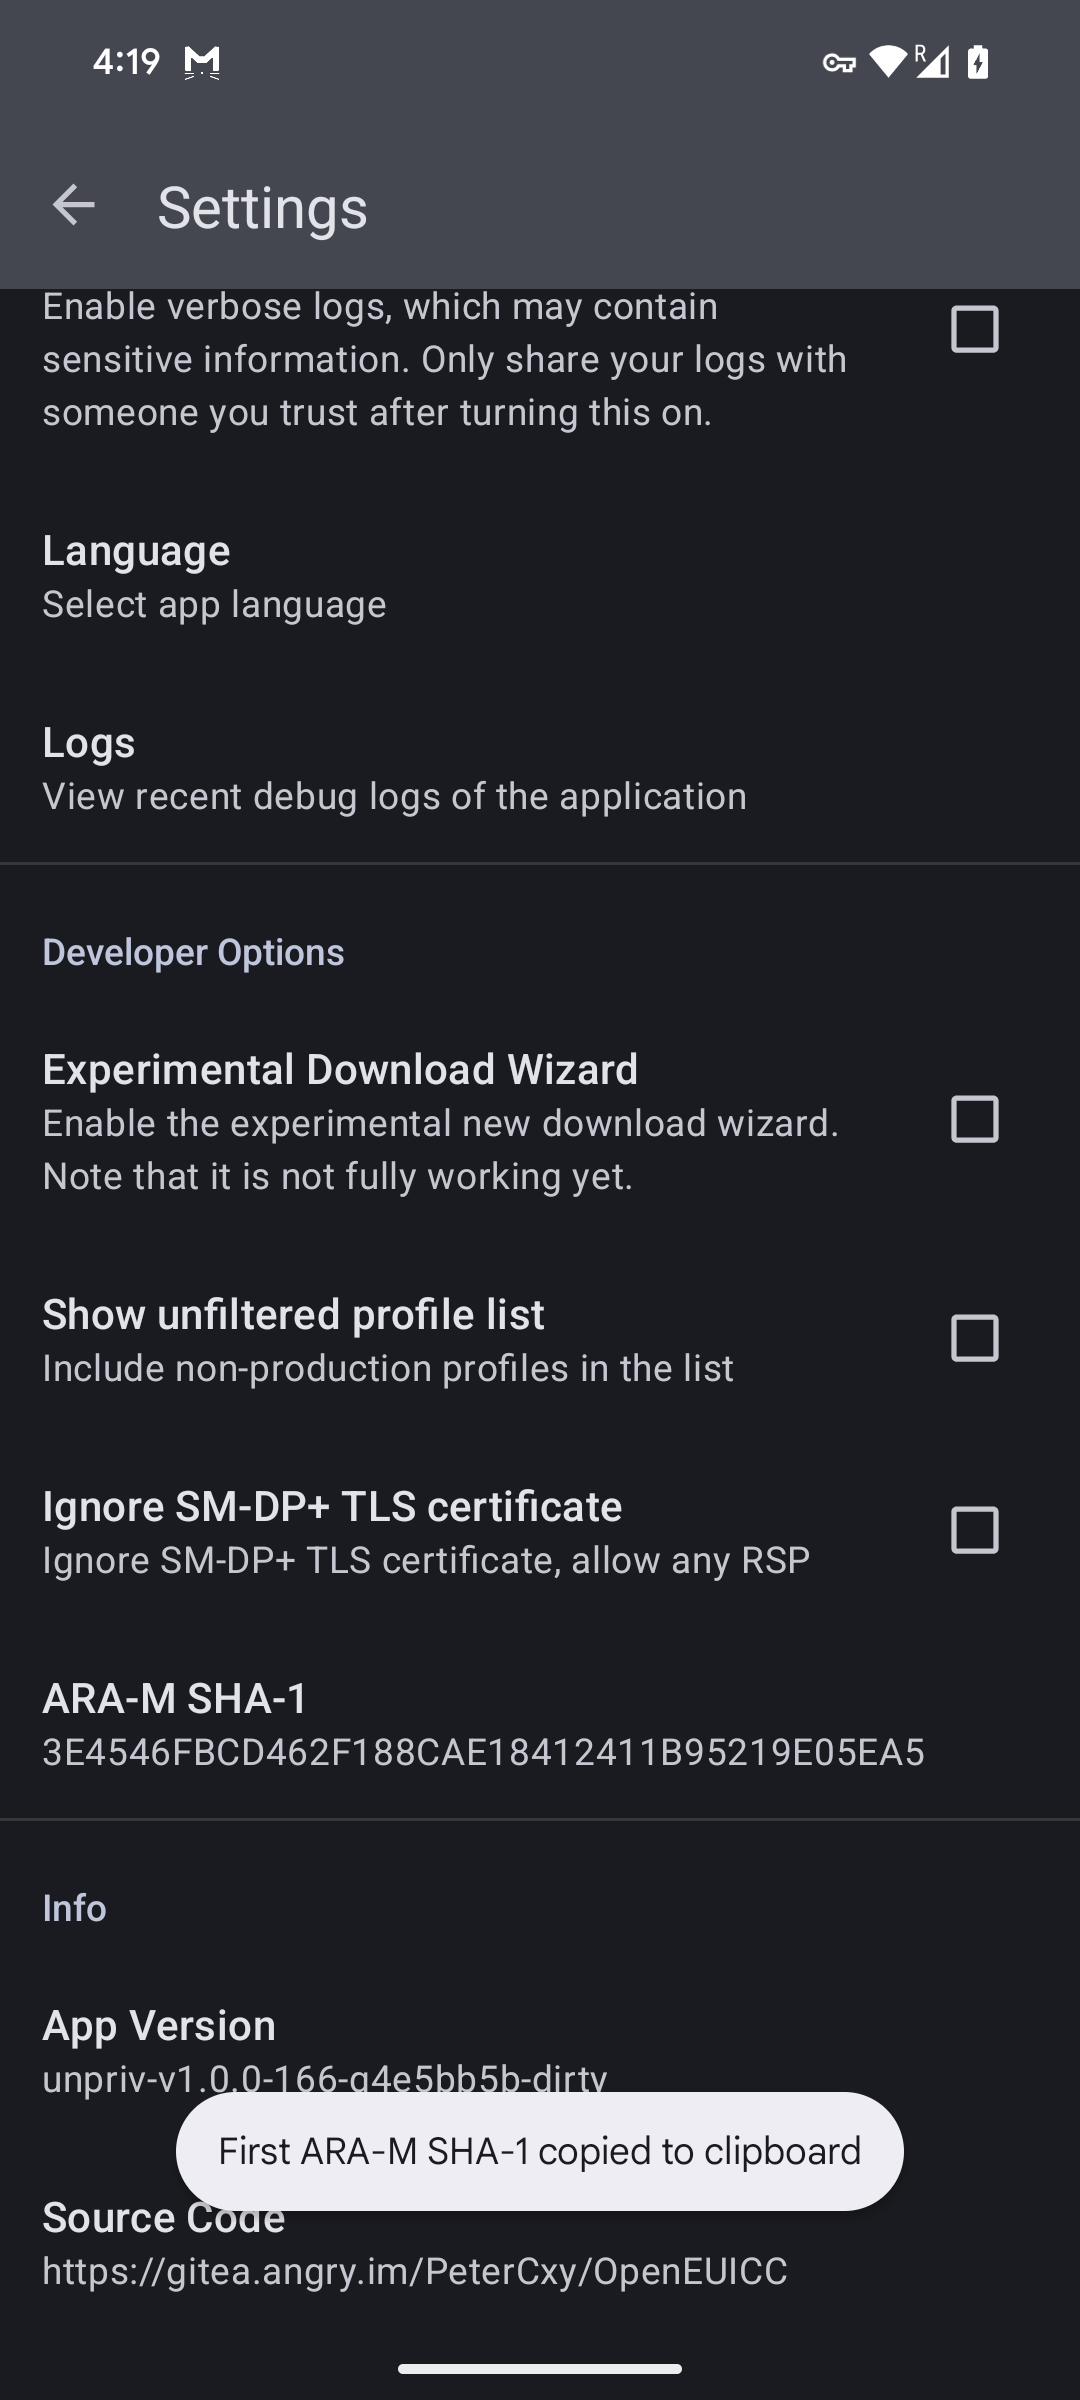1080x2400 pixels.
Task: Tap the back arrow in Settings
Action: point(73,206)
